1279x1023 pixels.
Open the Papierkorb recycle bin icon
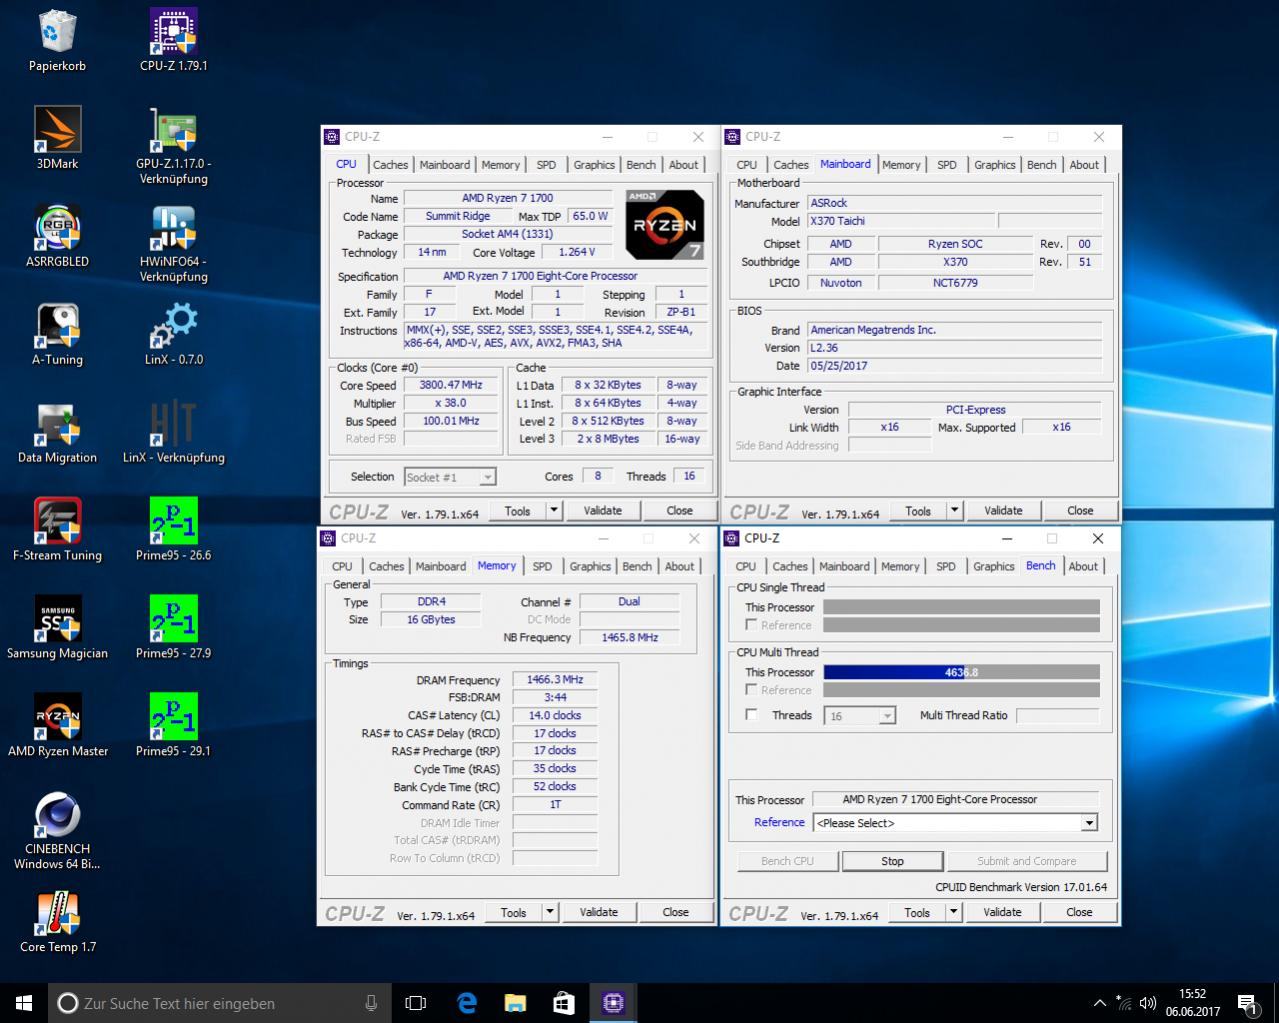57,40
